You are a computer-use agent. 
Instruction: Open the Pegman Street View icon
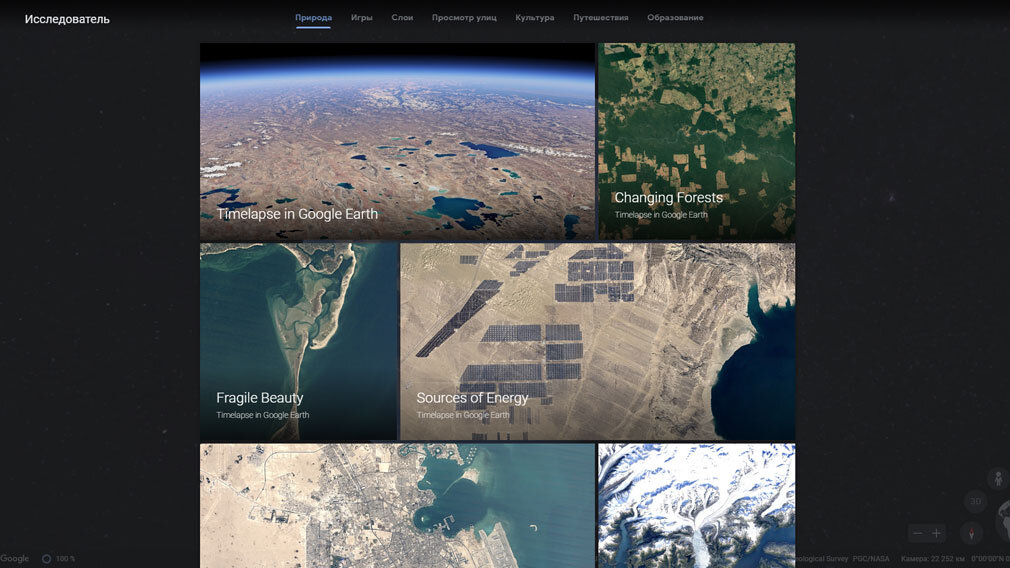998,478
